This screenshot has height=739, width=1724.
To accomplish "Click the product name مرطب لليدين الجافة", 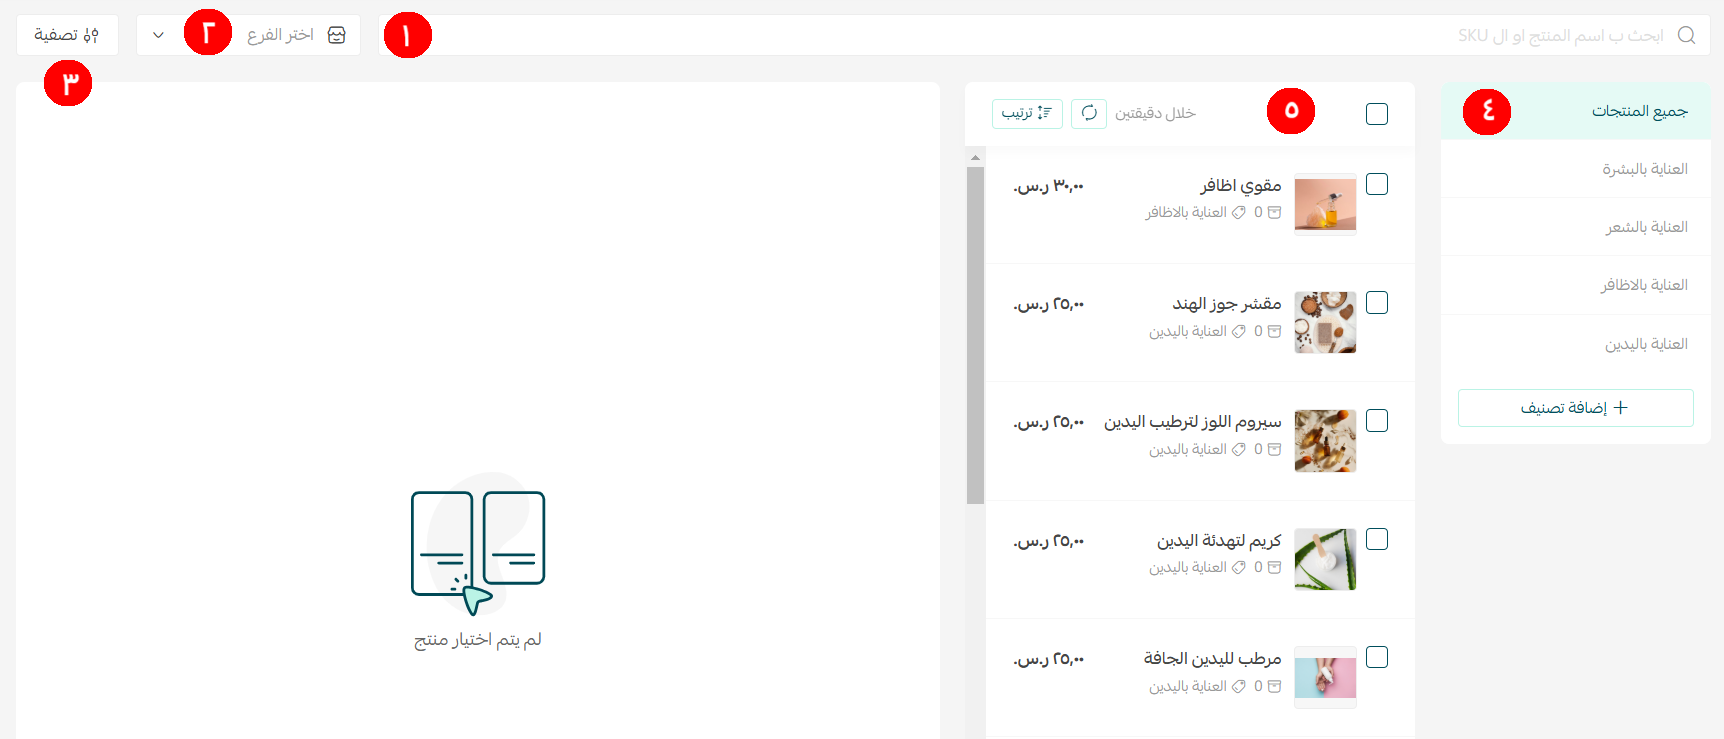I will coord(1213,658).
